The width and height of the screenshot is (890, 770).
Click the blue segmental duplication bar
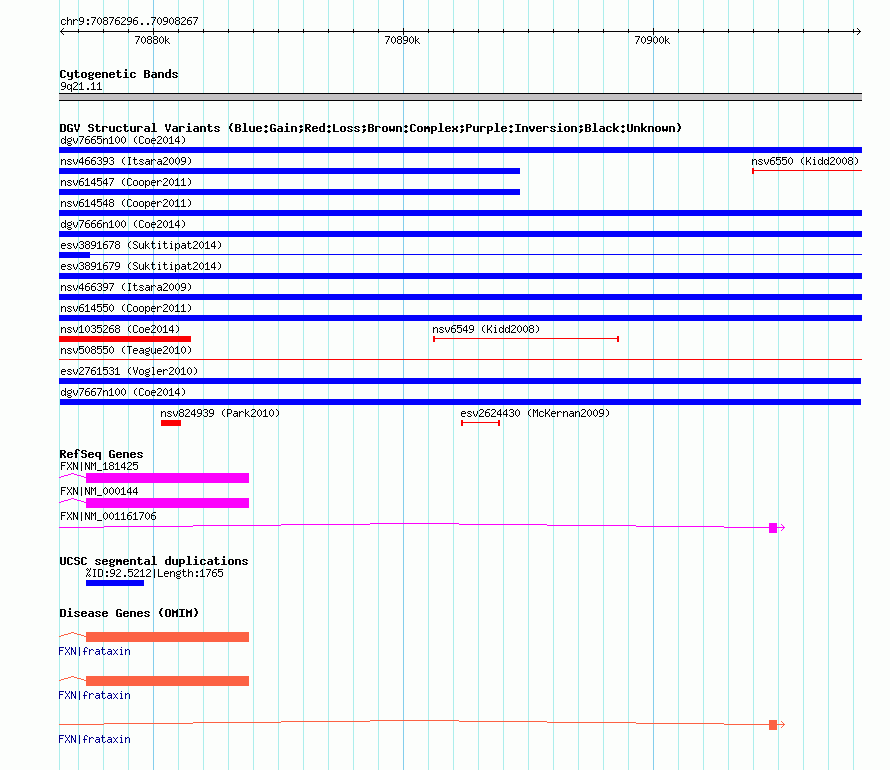tap(115, 583)
